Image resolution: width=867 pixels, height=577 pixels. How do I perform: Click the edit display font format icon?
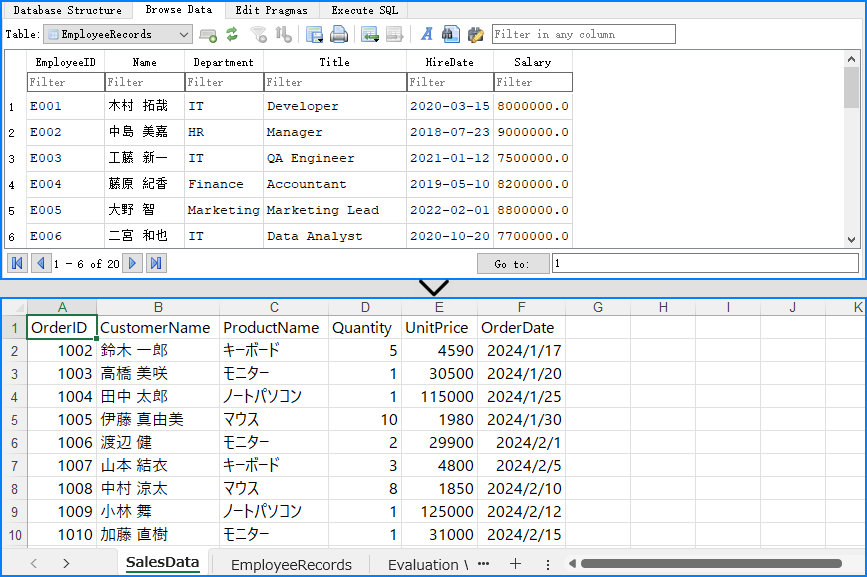pos(426,34)
